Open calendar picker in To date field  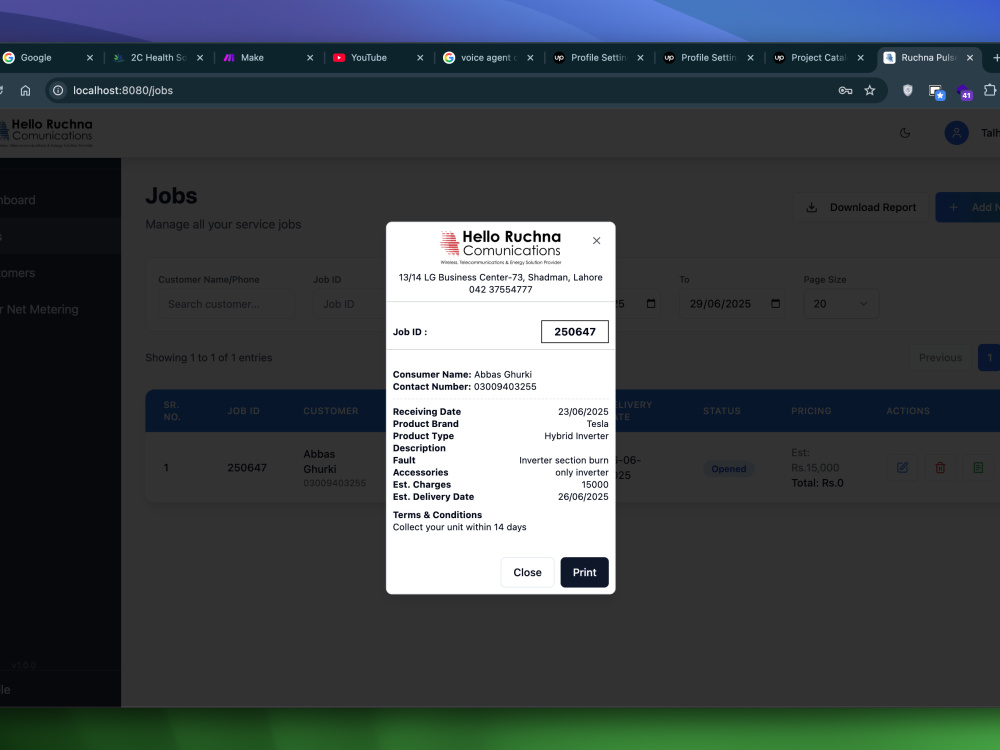776,304
